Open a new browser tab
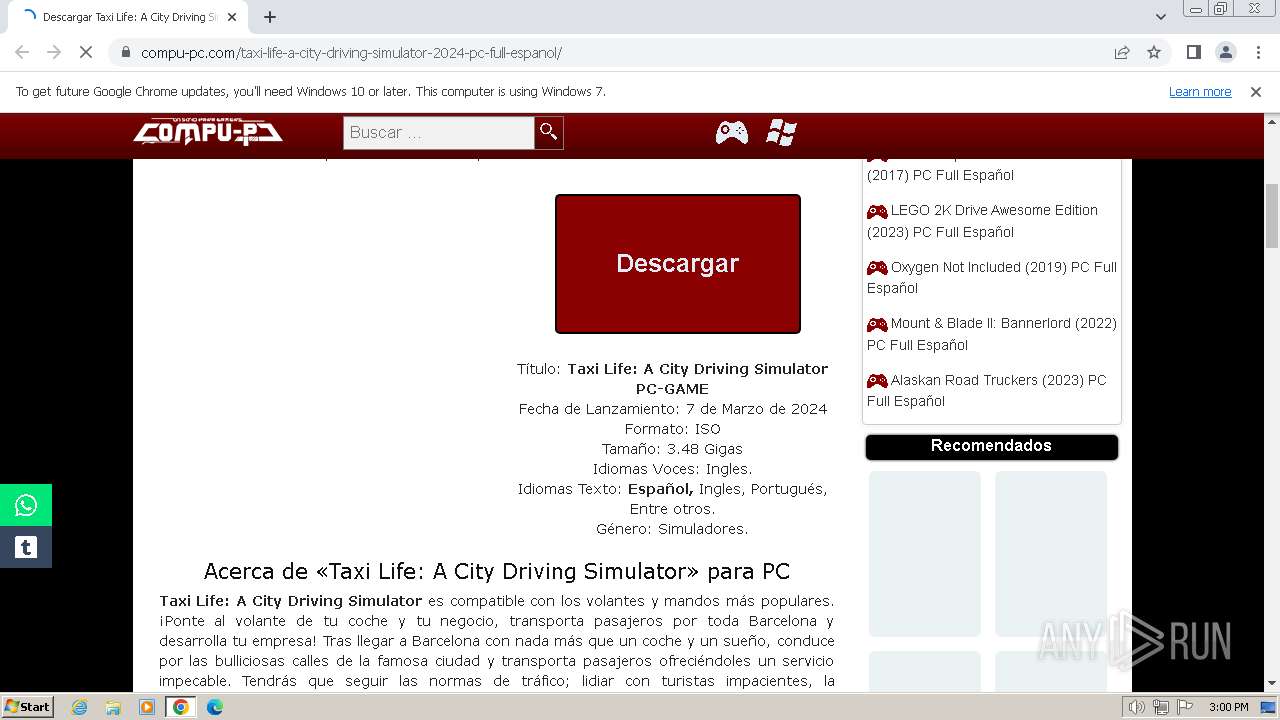The height and width of the screenshot is (720, 1280). pyautogui.click(x=270, y=17)
